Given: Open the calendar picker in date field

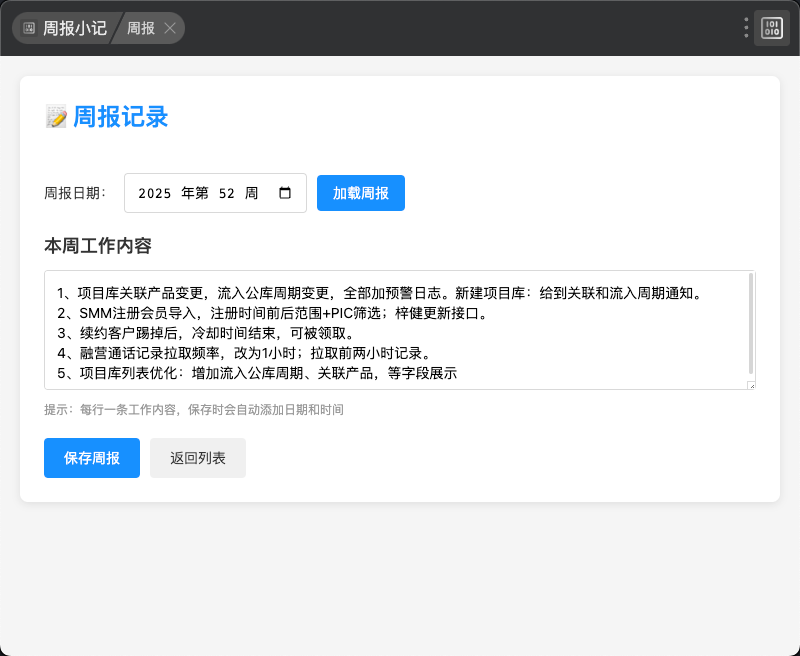Looking at the screenshot, I should (285, 193).
